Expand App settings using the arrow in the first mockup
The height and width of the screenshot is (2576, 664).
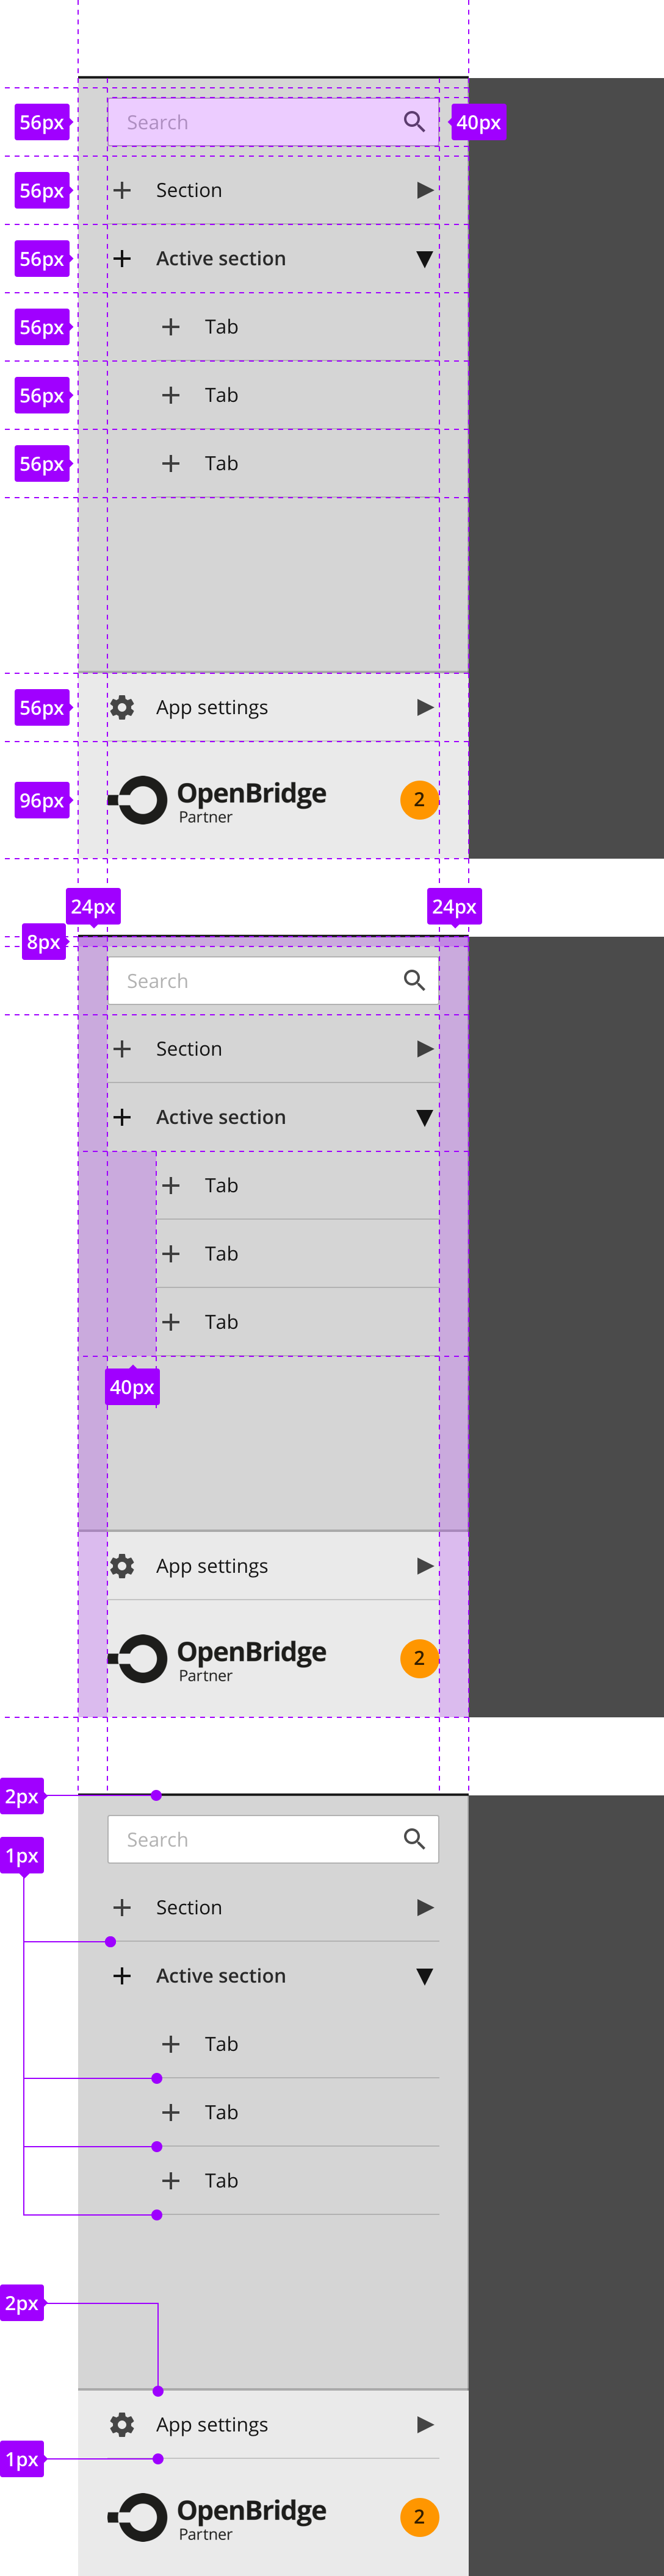[x=425, y=708]
